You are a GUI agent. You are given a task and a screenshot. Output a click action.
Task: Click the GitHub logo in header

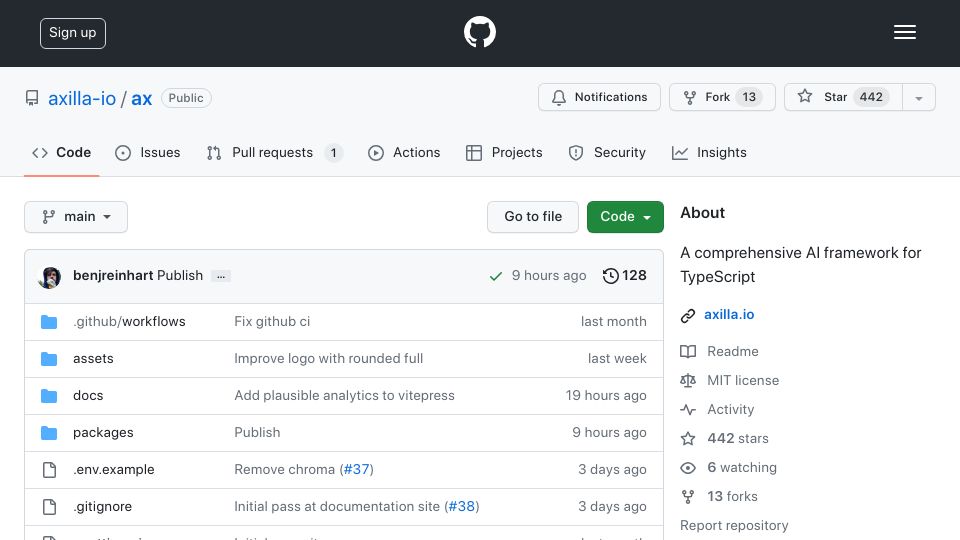pos(479,32)
